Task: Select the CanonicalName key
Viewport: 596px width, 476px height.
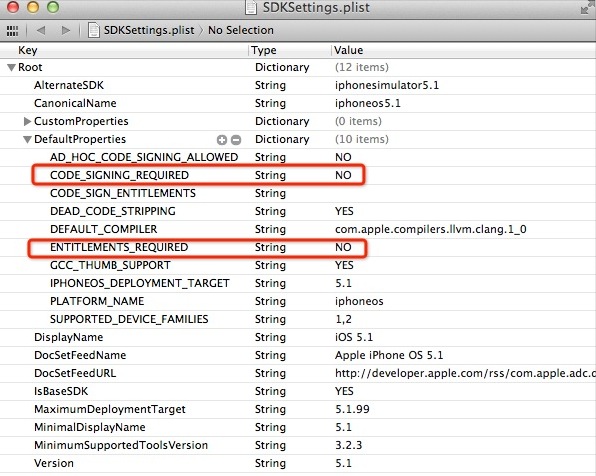Action: click(75, 103)
